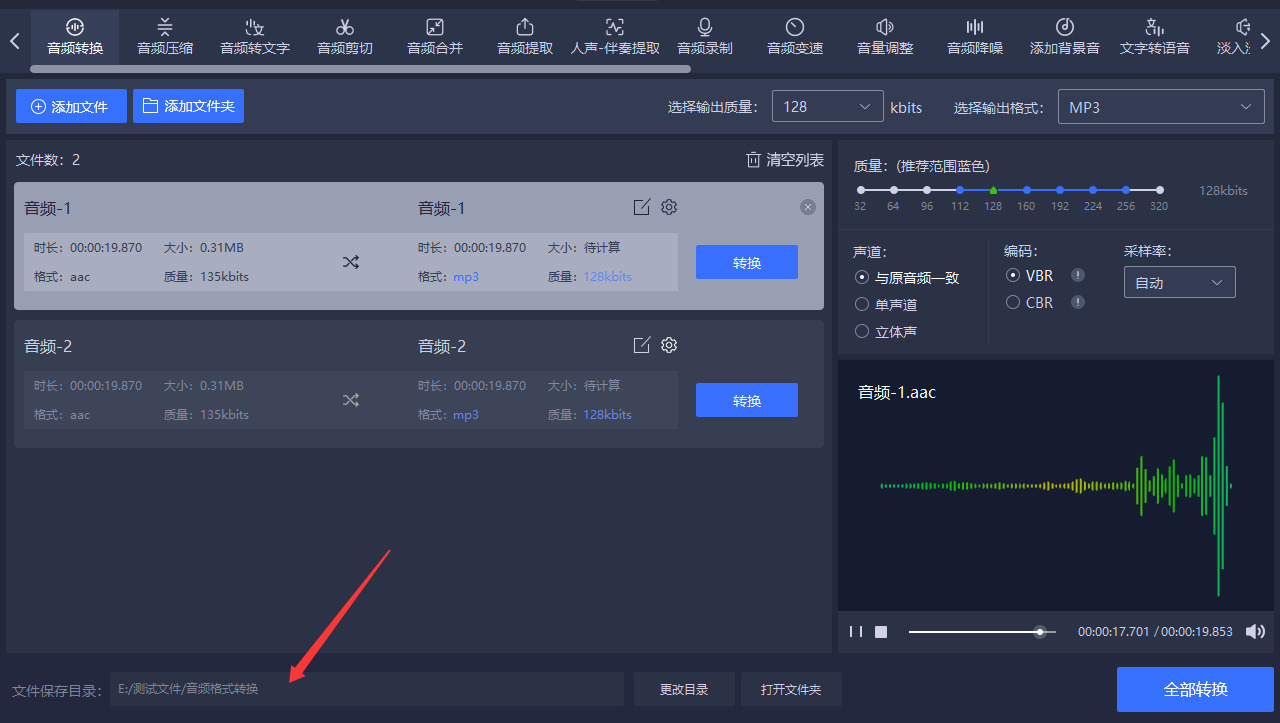
Task: Open the 音频录制 recording tool
Action: click(x=705, y=36)
